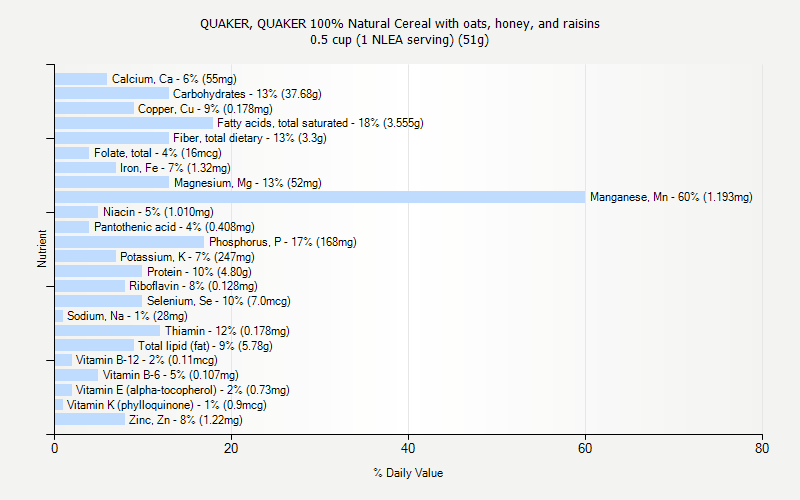Select the 'Carbohydrates - 13% (37.68g)' label
This screenshot has width=800, height=500.
click(x=247, y=94)
